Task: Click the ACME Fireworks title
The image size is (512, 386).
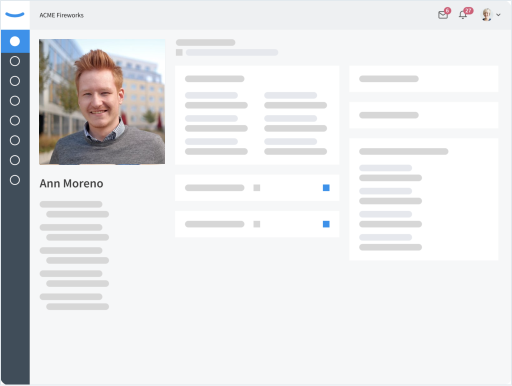Action: (x=62, y=15)
